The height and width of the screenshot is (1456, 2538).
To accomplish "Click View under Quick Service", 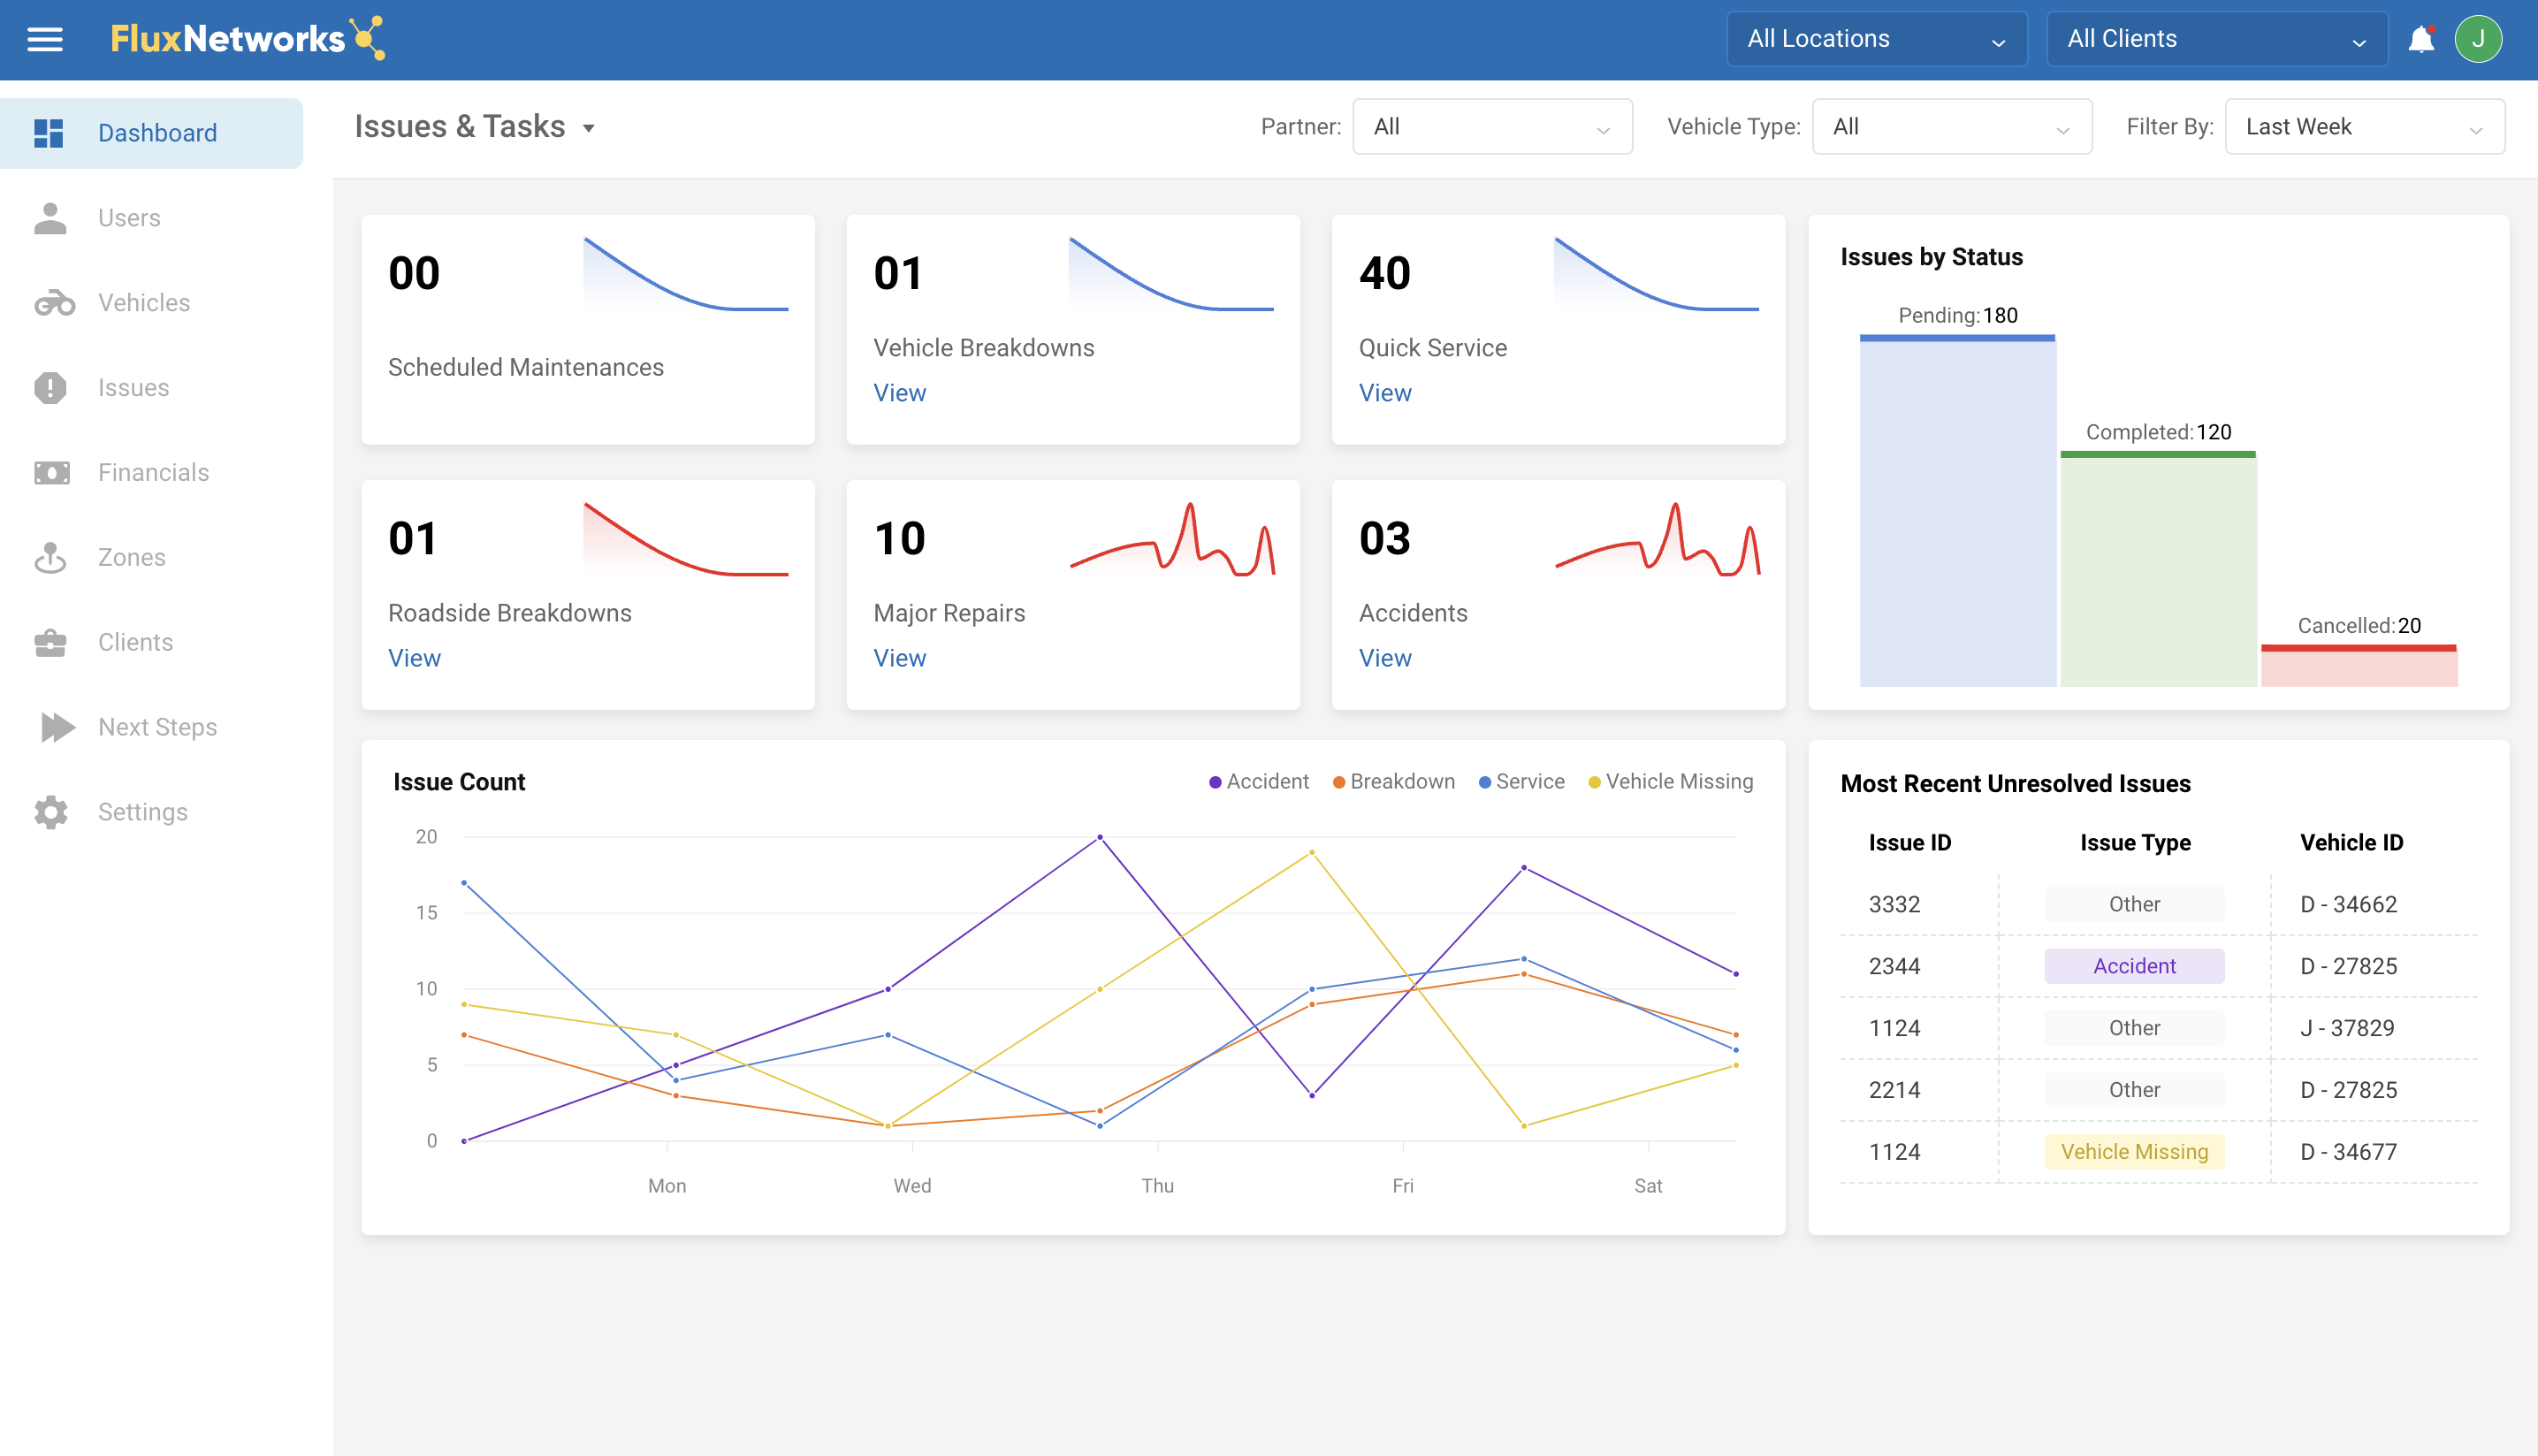I will (1384, 393).
